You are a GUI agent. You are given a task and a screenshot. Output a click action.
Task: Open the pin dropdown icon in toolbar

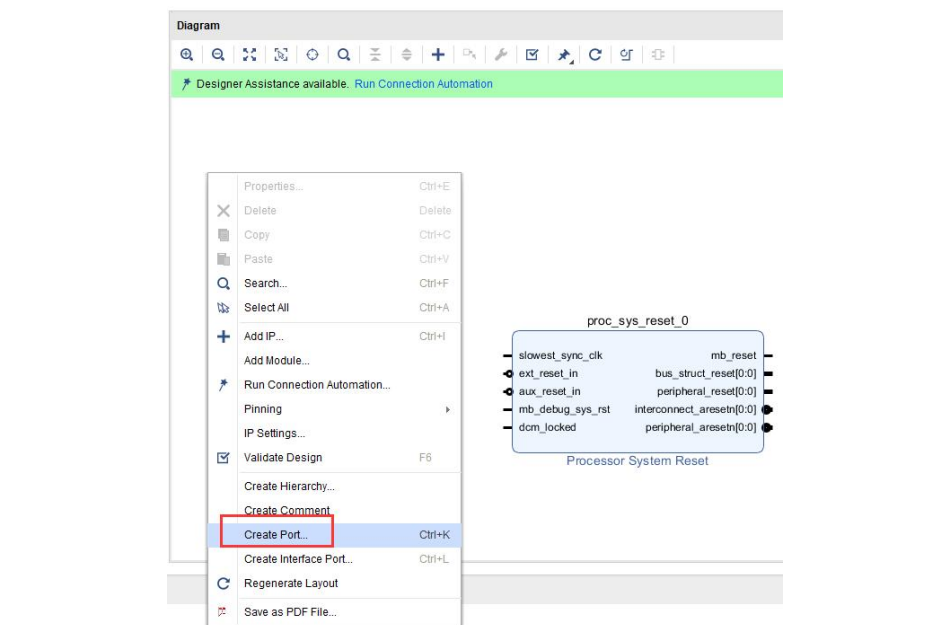[x=565, y=56]
